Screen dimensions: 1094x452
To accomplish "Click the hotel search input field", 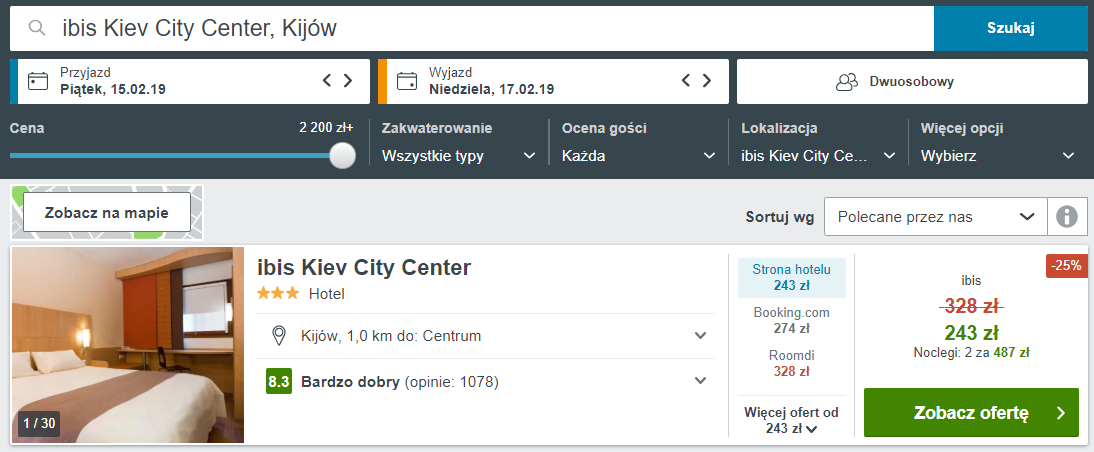I will pyautogui.click(x=472, y=28).
